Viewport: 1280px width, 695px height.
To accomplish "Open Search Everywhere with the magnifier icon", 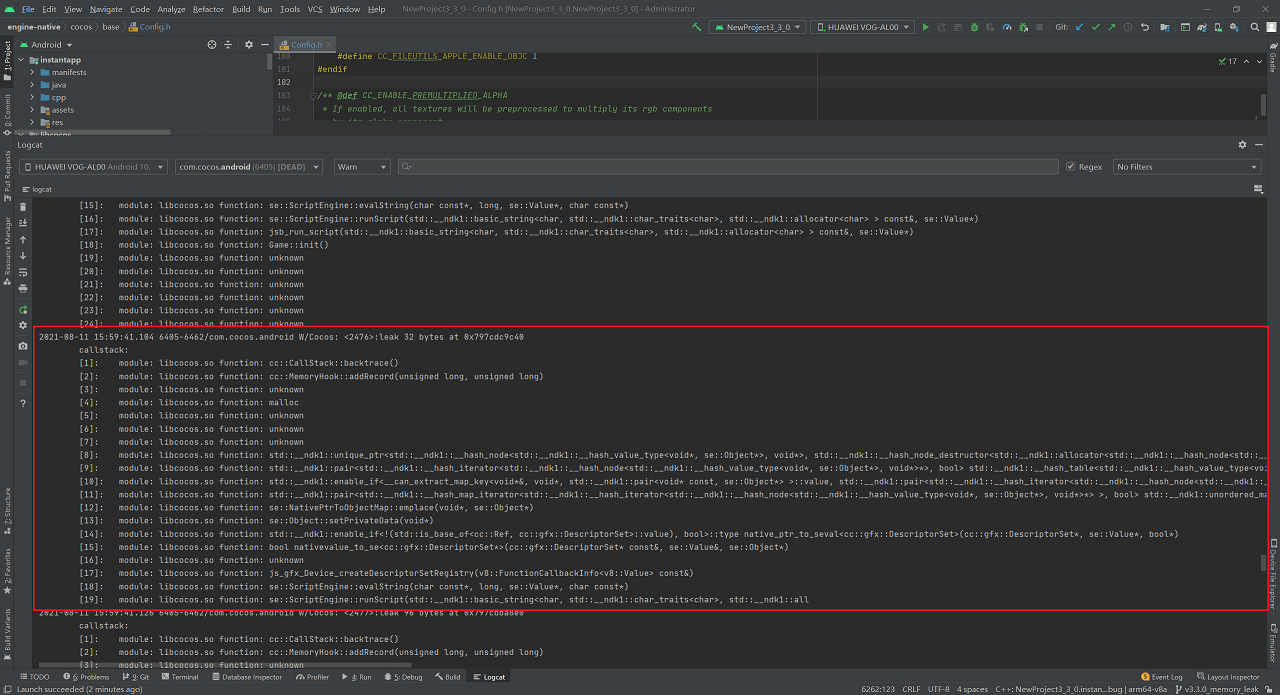I will [1255, 27].
